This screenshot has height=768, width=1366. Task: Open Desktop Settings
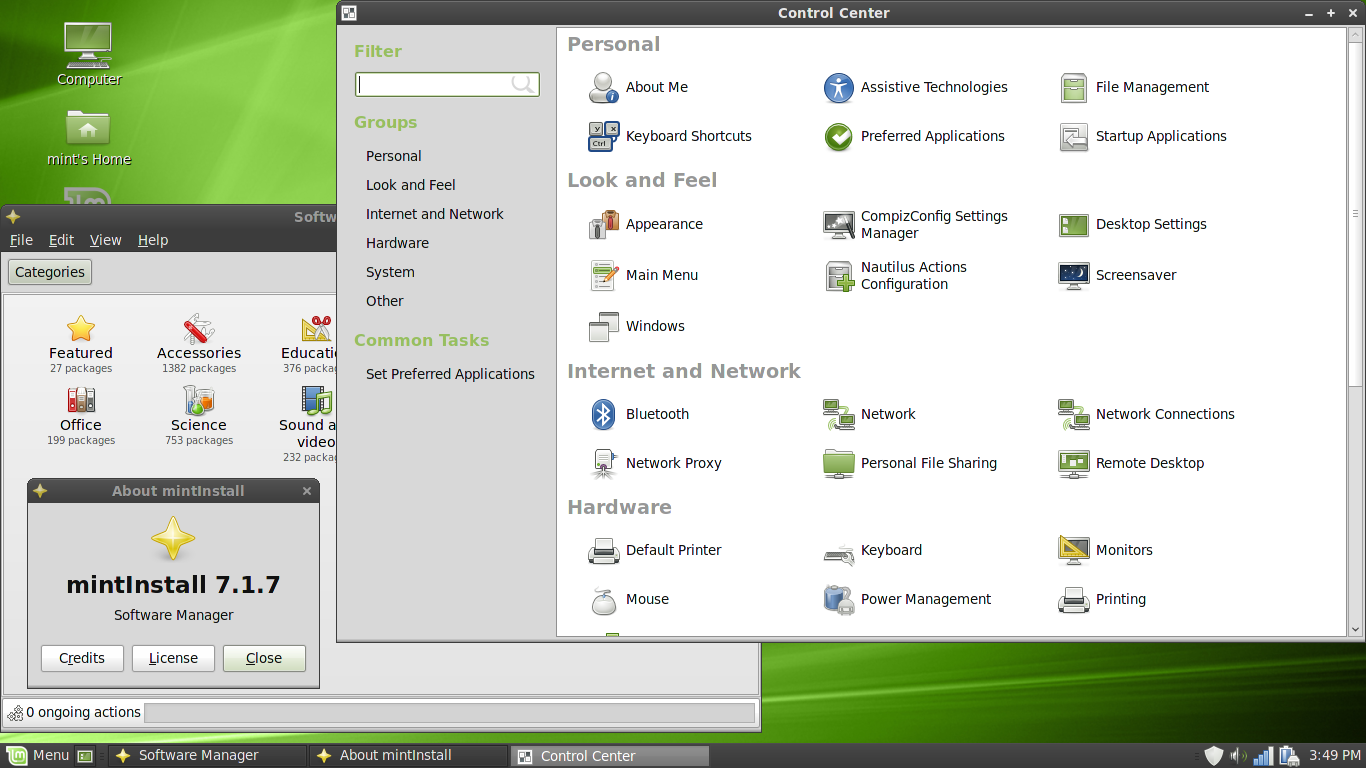click(x=1133, y=224)
